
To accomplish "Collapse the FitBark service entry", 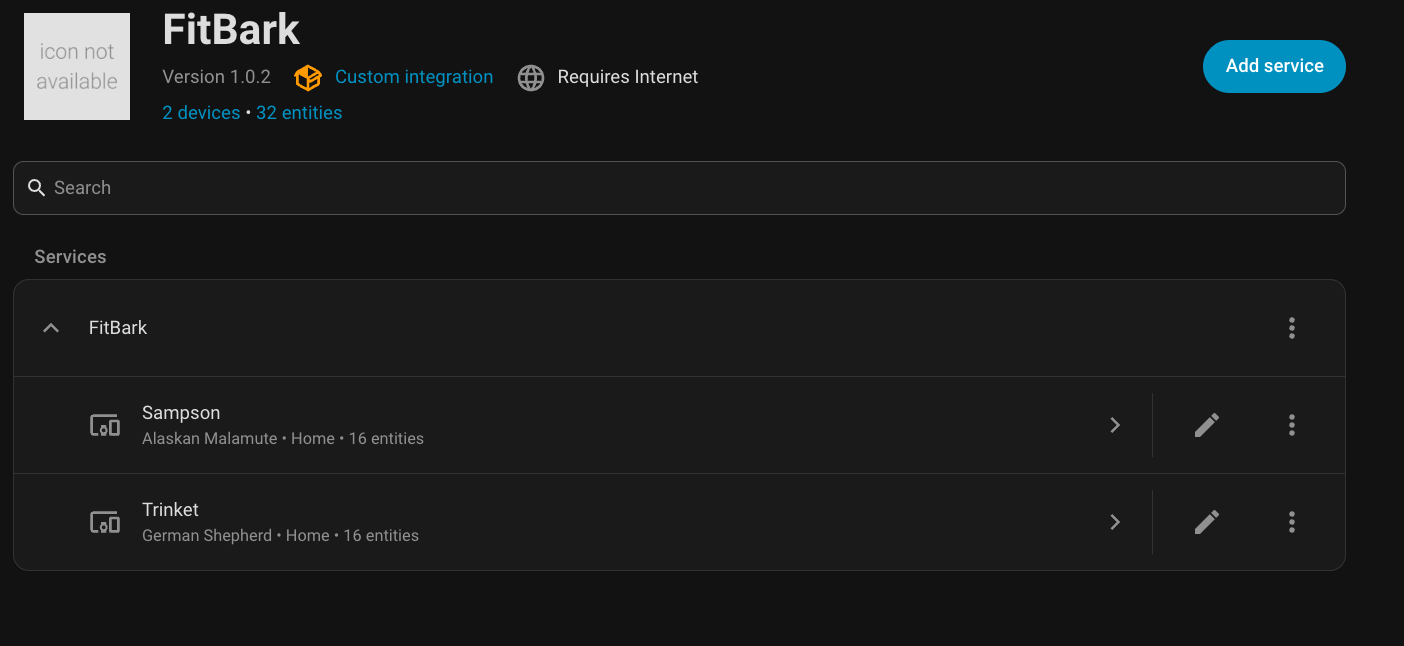I will (x=51, y=328).
